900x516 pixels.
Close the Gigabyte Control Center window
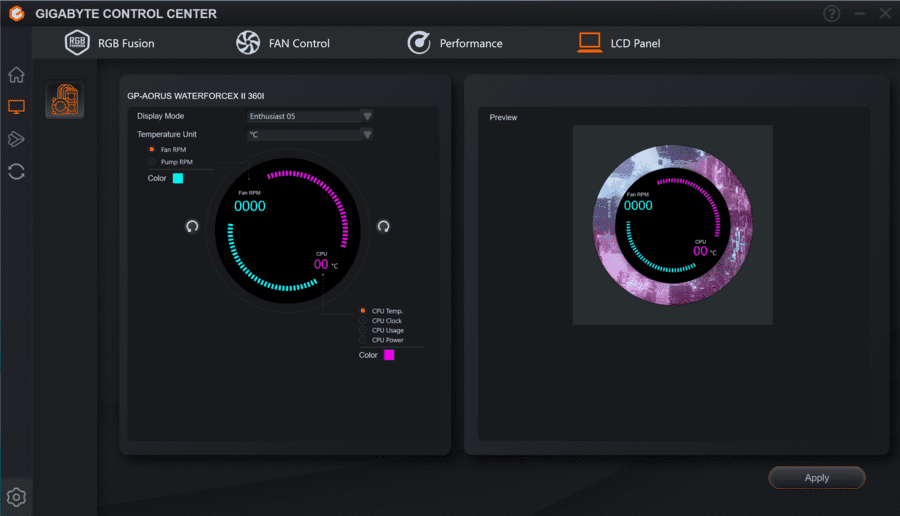pos(885,13)
